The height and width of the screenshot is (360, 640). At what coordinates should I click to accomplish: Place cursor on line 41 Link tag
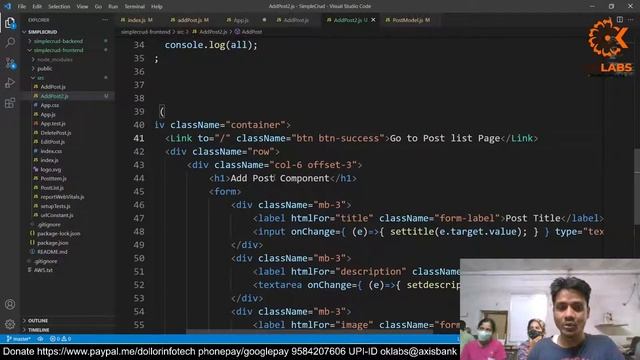181,138
